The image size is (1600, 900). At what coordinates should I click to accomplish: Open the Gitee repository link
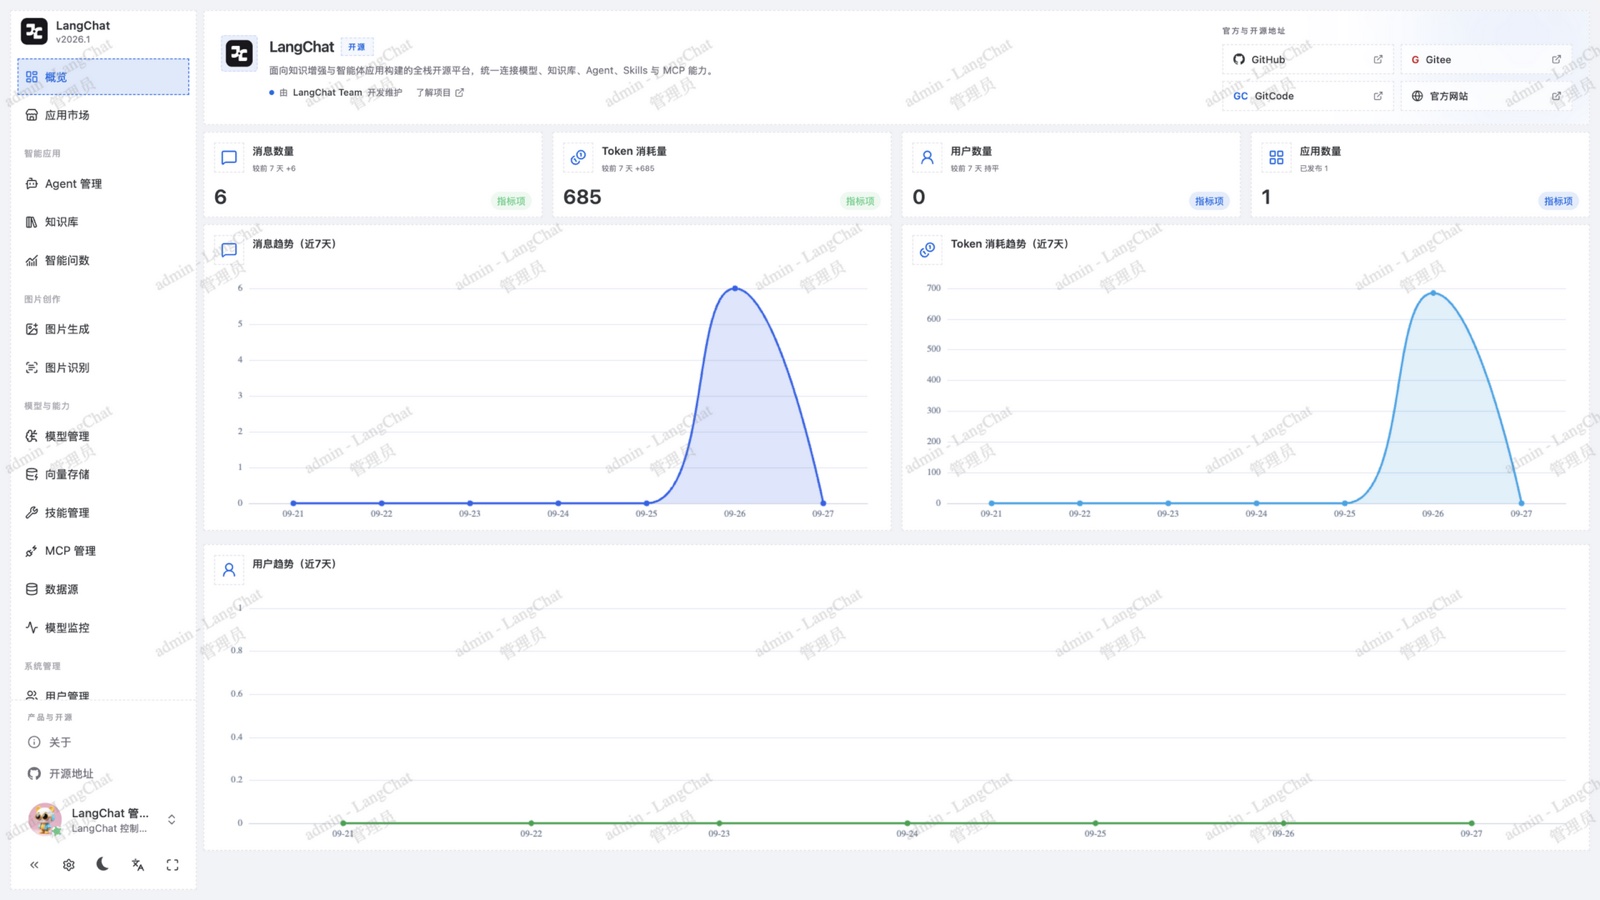tap(1486, 60)
